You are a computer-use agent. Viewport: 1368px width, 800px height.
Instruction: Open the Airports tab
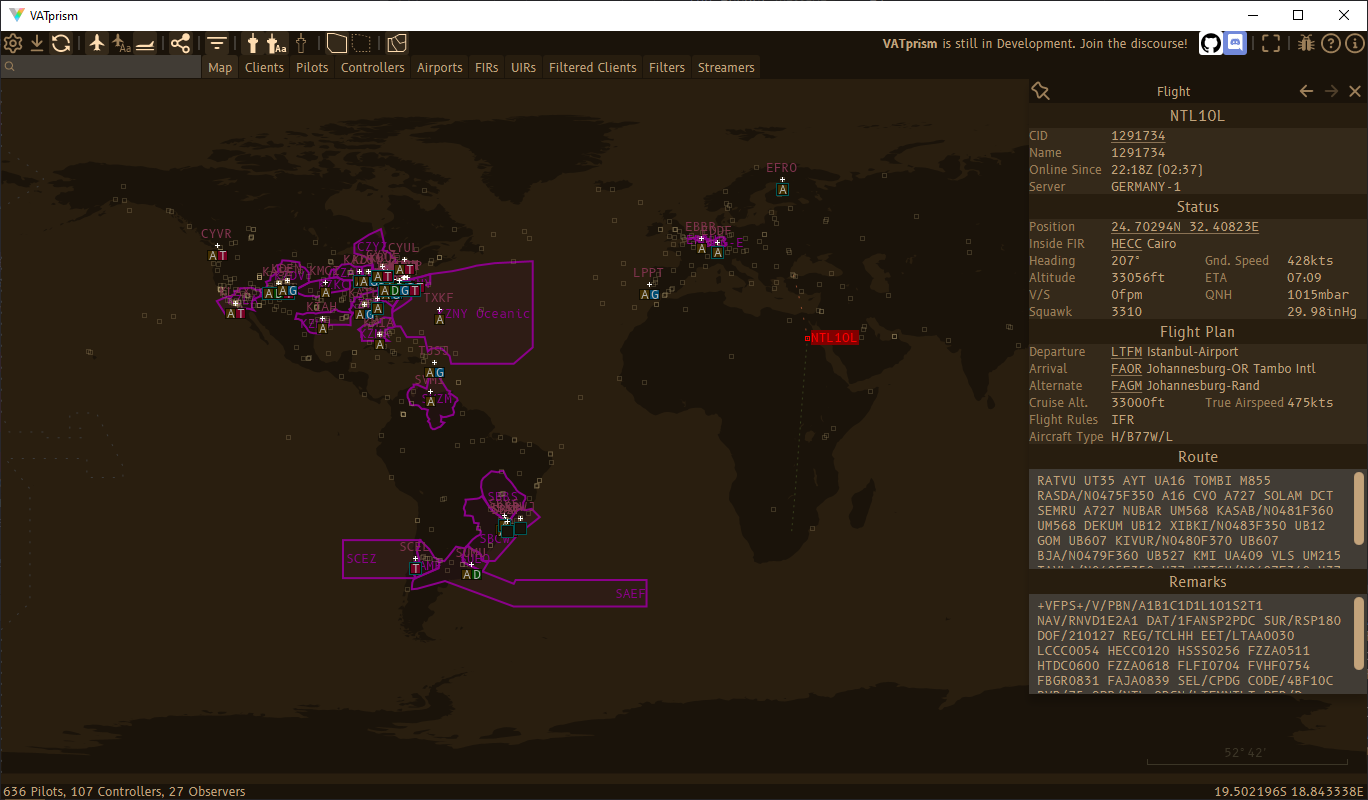point(440,67)
